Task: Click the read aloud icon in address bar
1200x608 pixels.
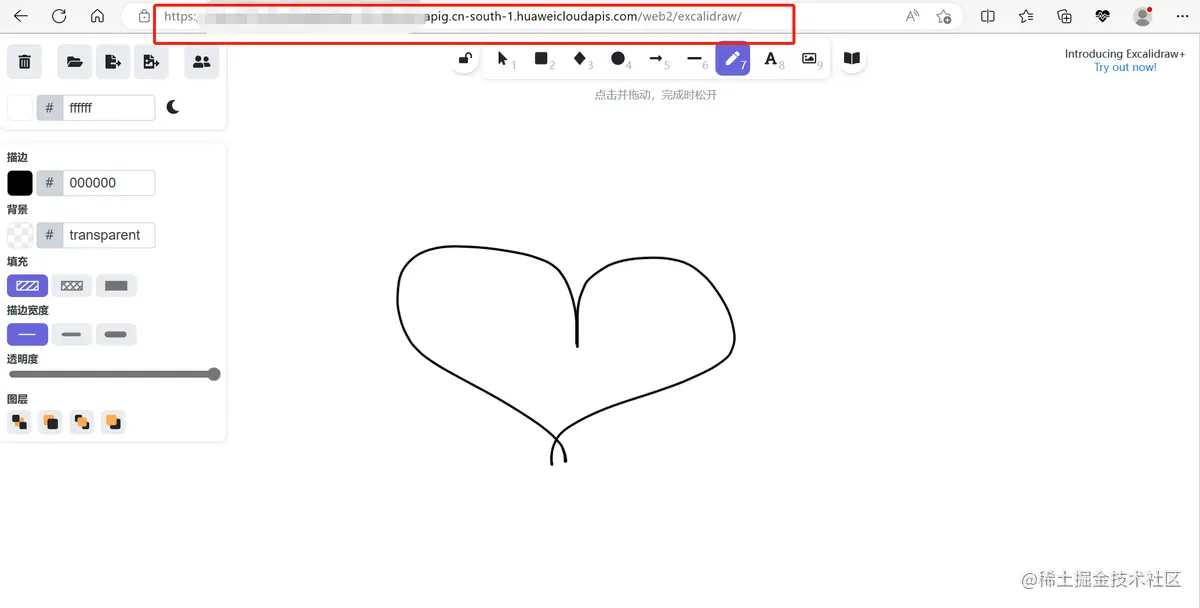Action: [912, 16]
